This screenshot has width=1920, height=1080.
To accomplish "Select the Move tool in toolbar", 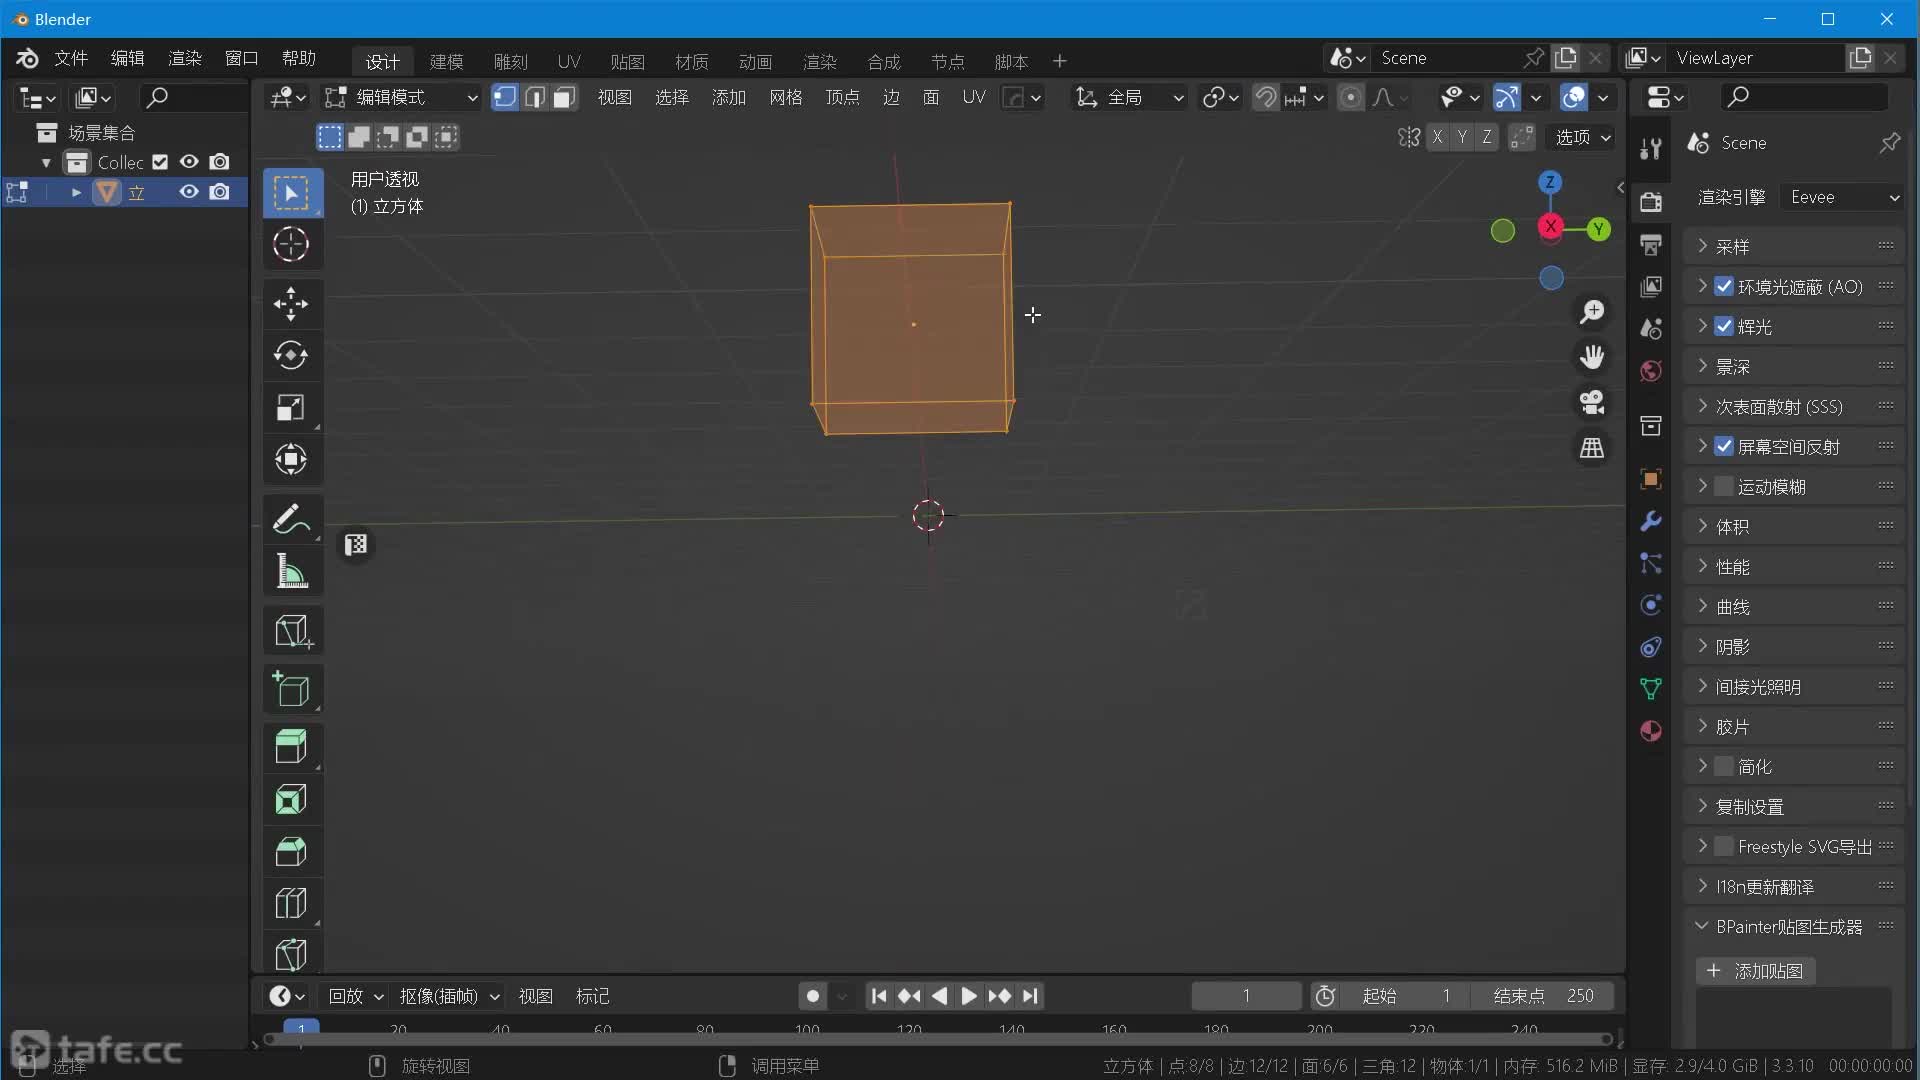I will (x=291, y=303).
